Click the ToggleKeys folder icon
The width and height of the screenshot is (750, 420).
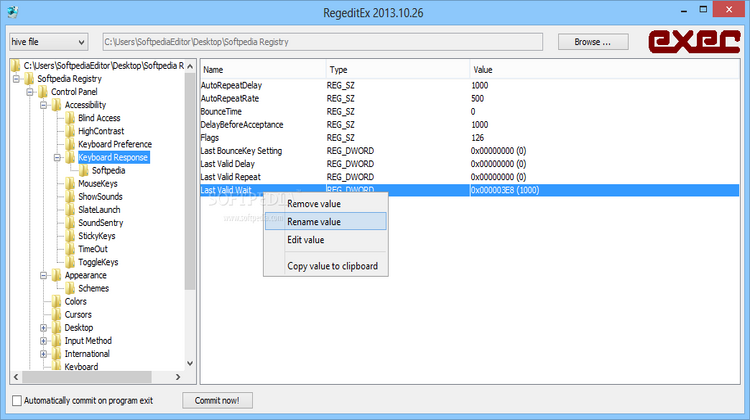(70, 262)
